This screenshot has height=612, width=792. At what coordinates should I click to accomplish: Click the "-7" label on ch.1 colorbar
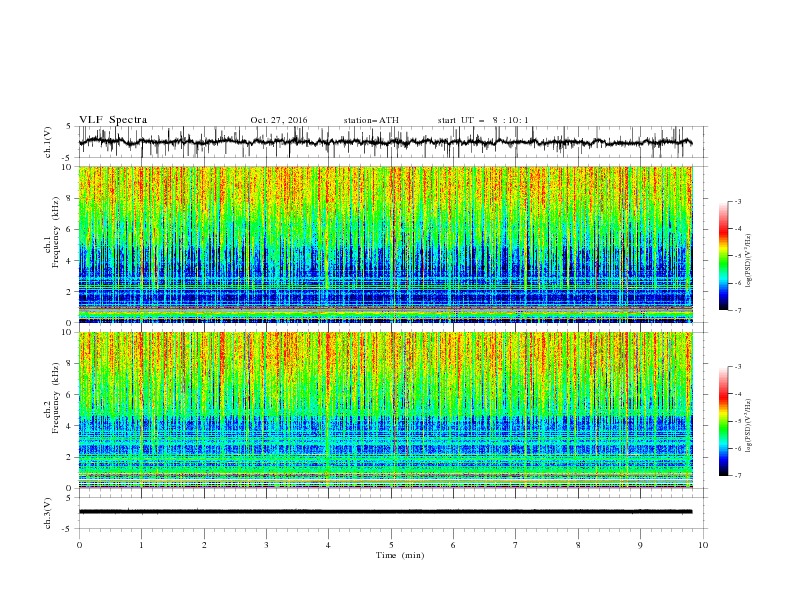(x=738, y=310)
